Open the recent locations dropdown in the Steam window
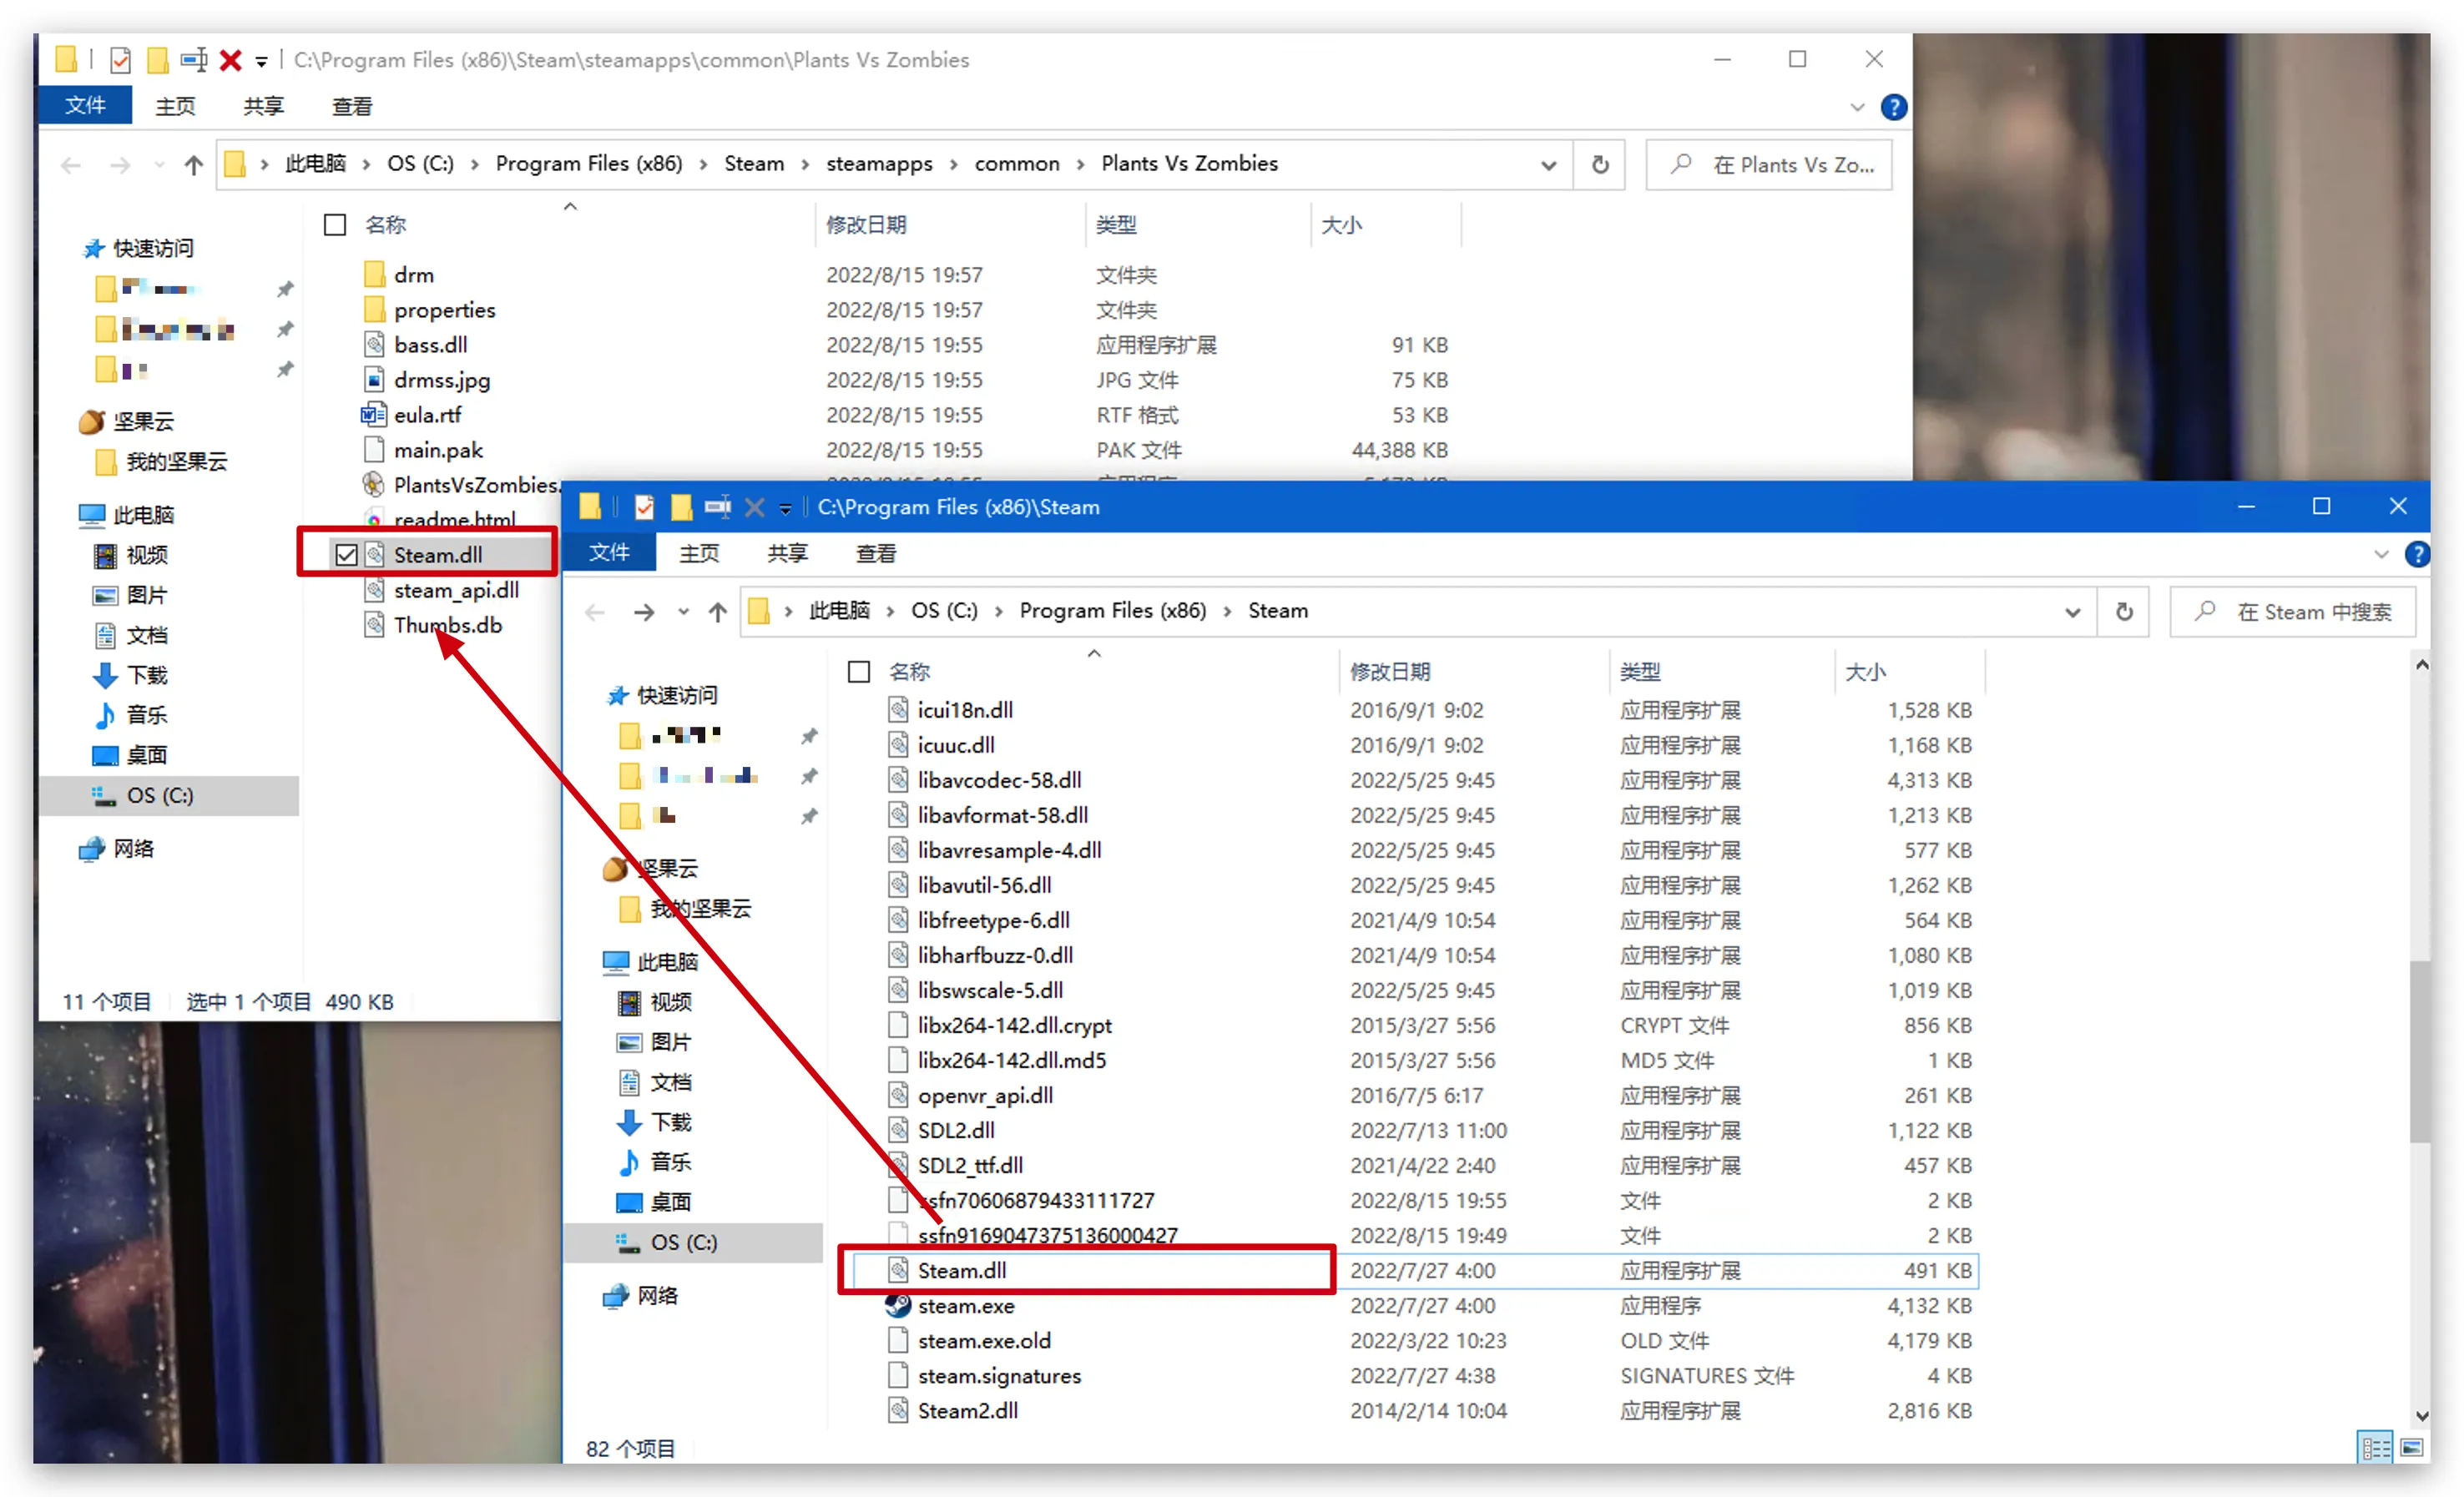 (683, 612)
